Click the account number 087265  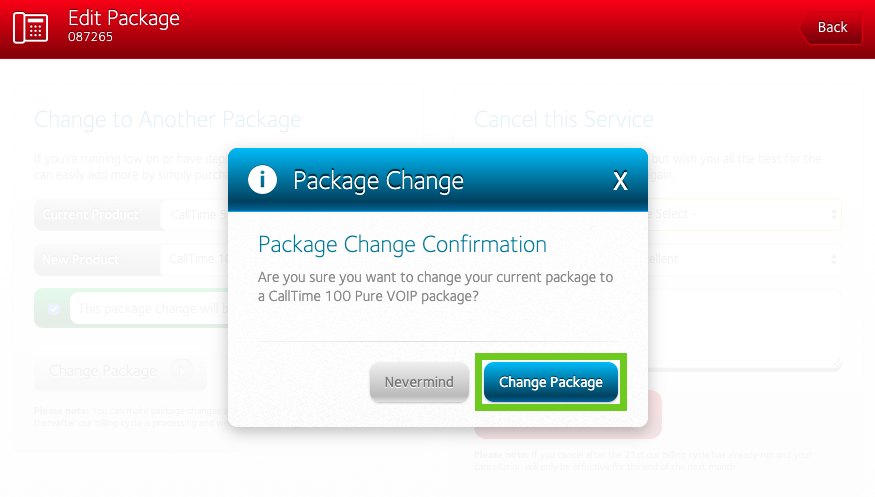point(90,38)
